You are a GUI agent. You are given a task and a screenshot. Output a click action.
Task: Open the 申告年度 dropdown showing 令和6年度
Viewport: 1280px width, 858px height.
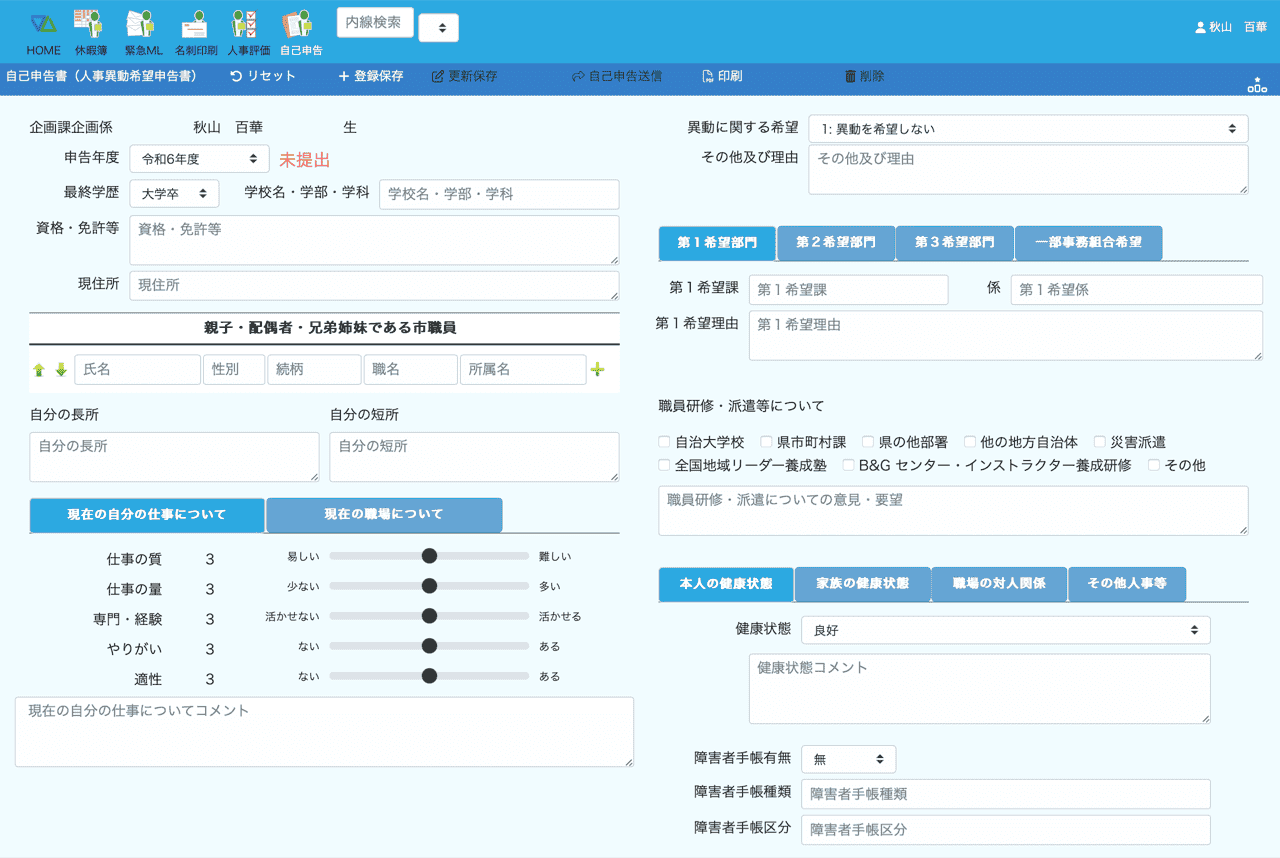coord(199,159)
